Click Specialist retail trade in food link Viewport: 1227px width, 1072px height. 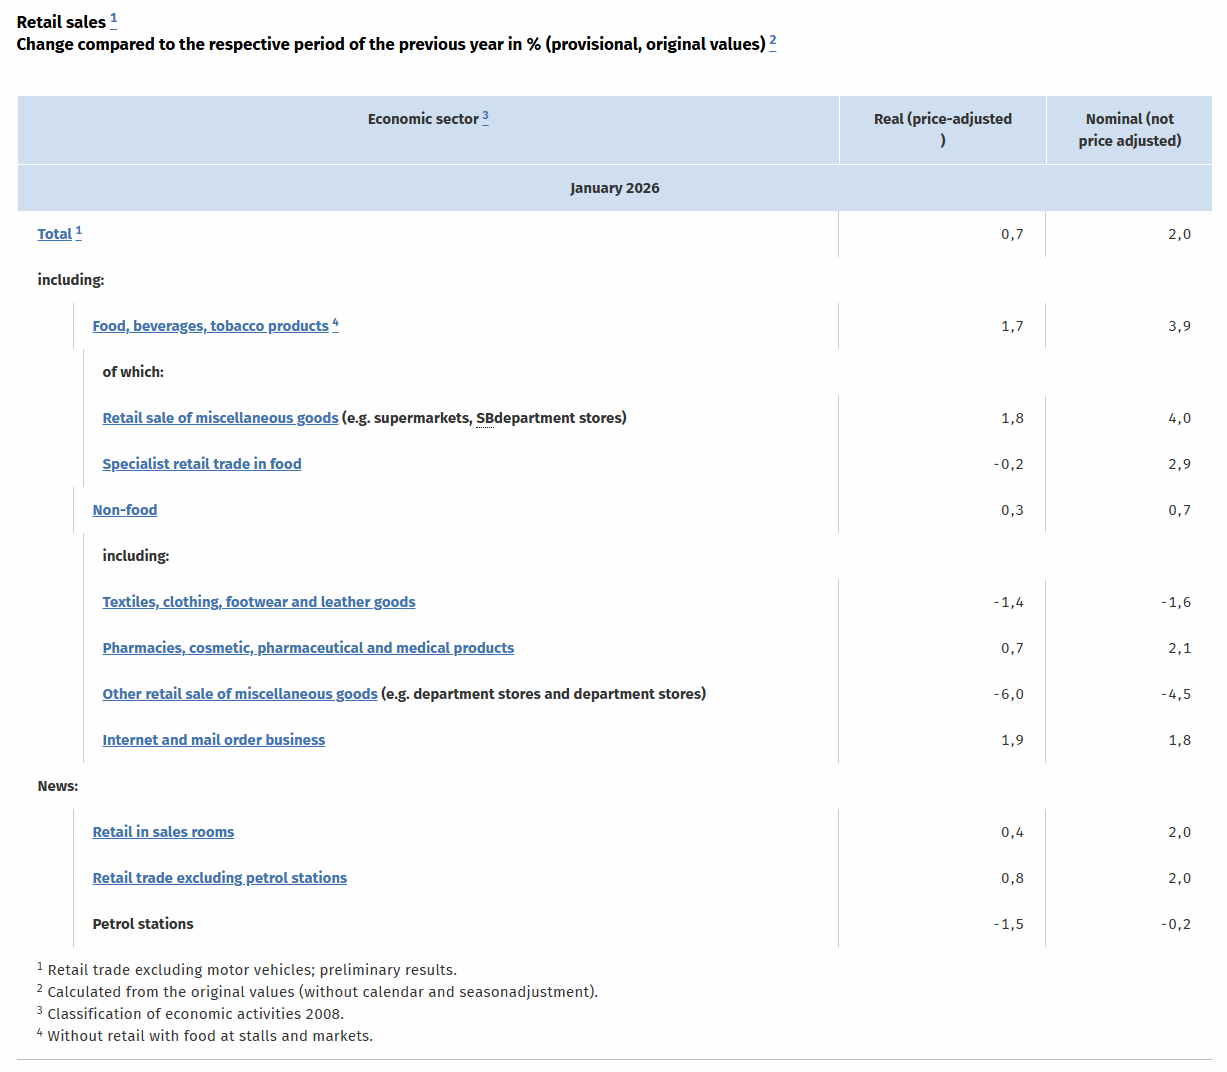coord(201,464)
